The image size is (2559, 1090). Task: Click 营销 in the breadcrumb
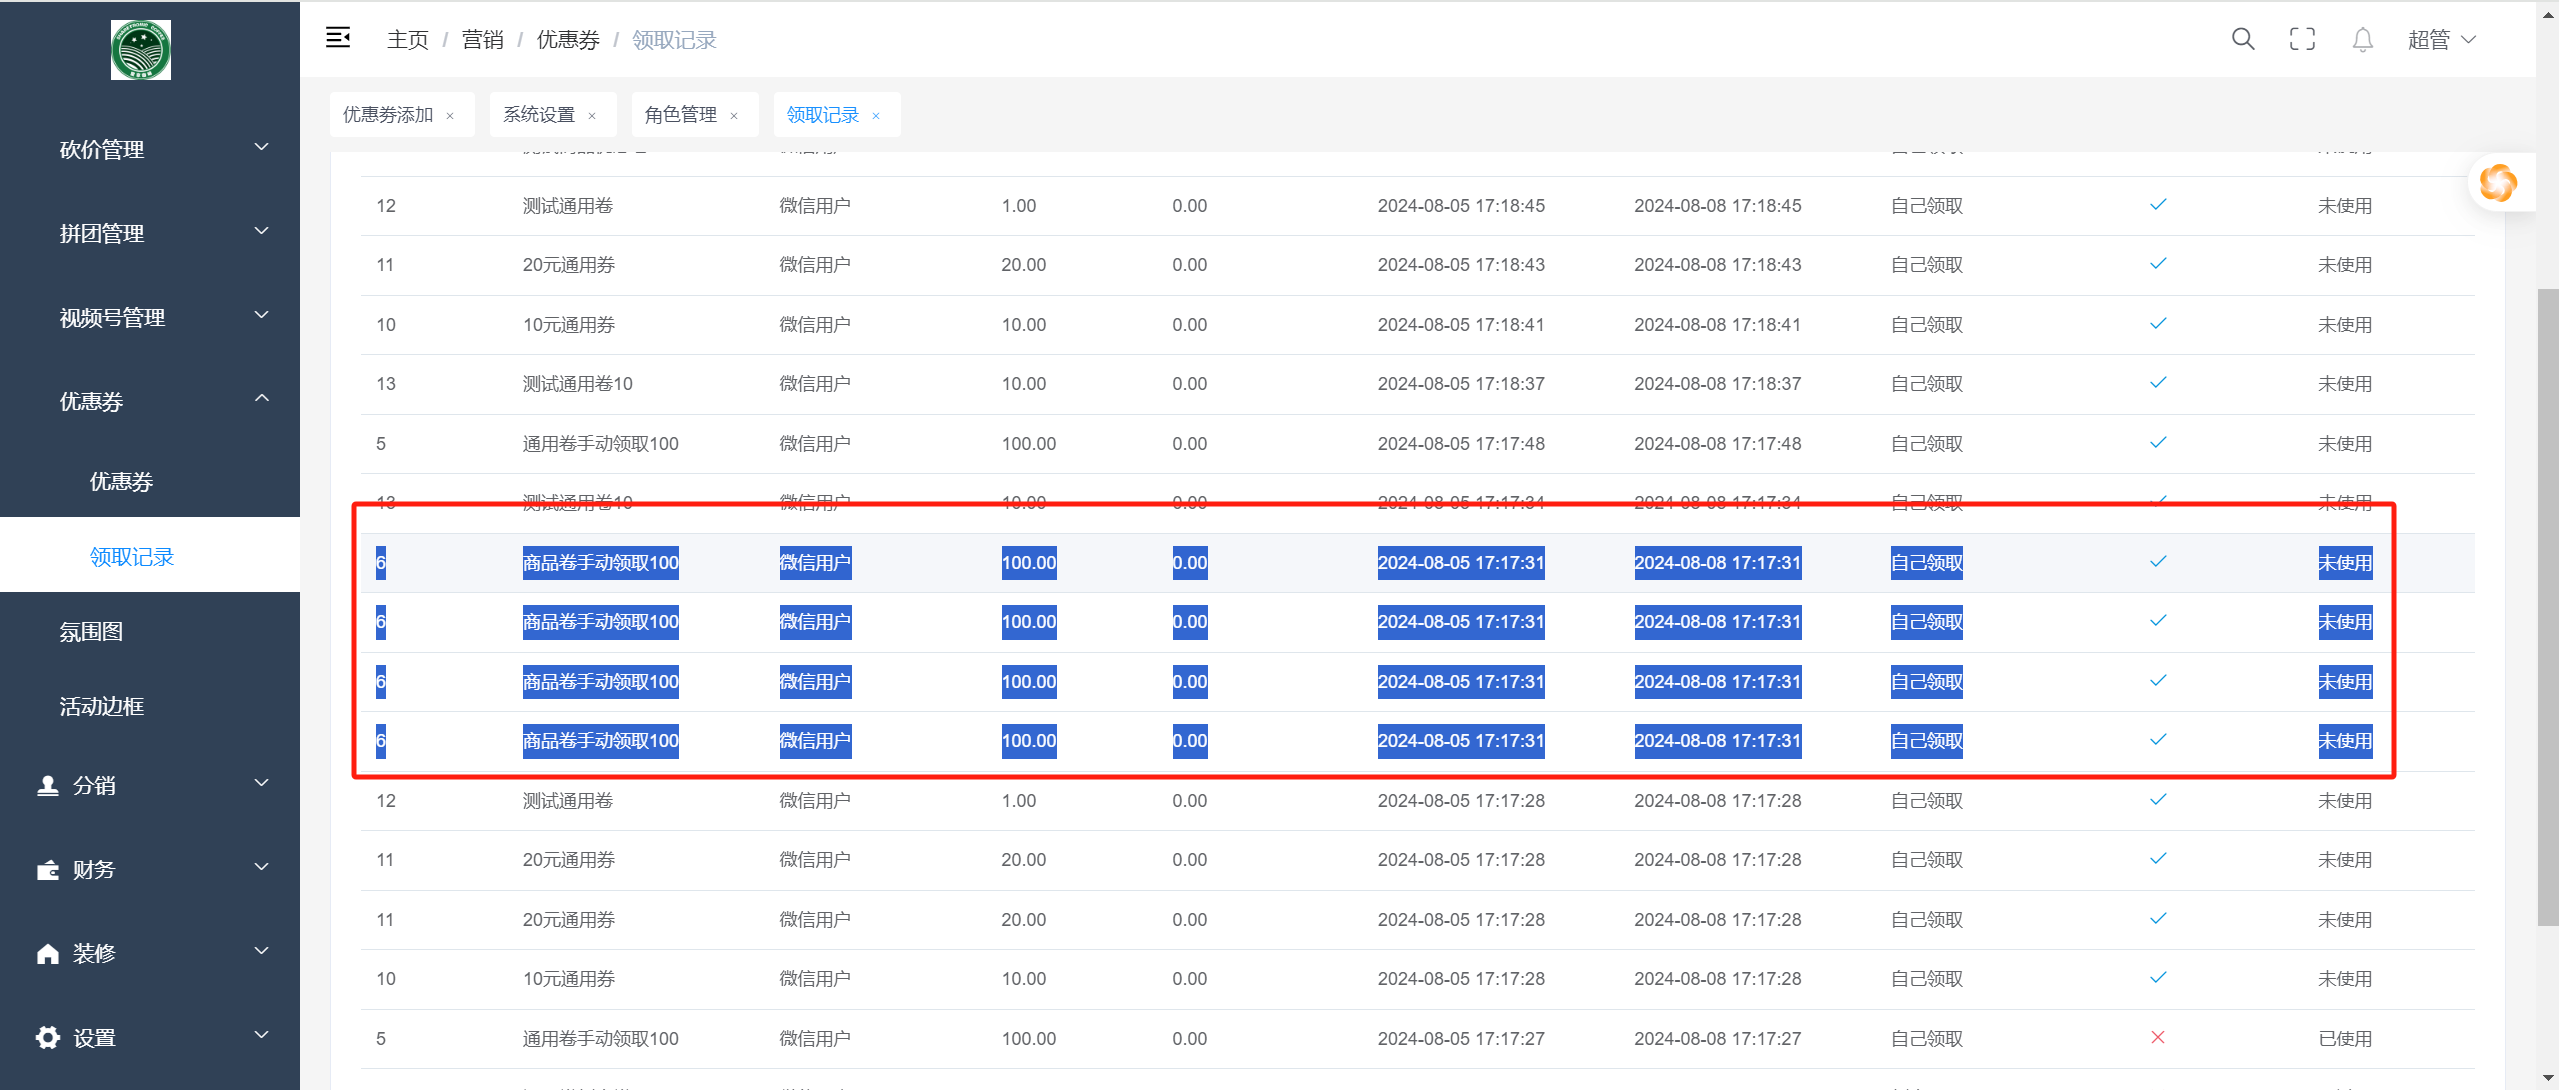[483, 40]
